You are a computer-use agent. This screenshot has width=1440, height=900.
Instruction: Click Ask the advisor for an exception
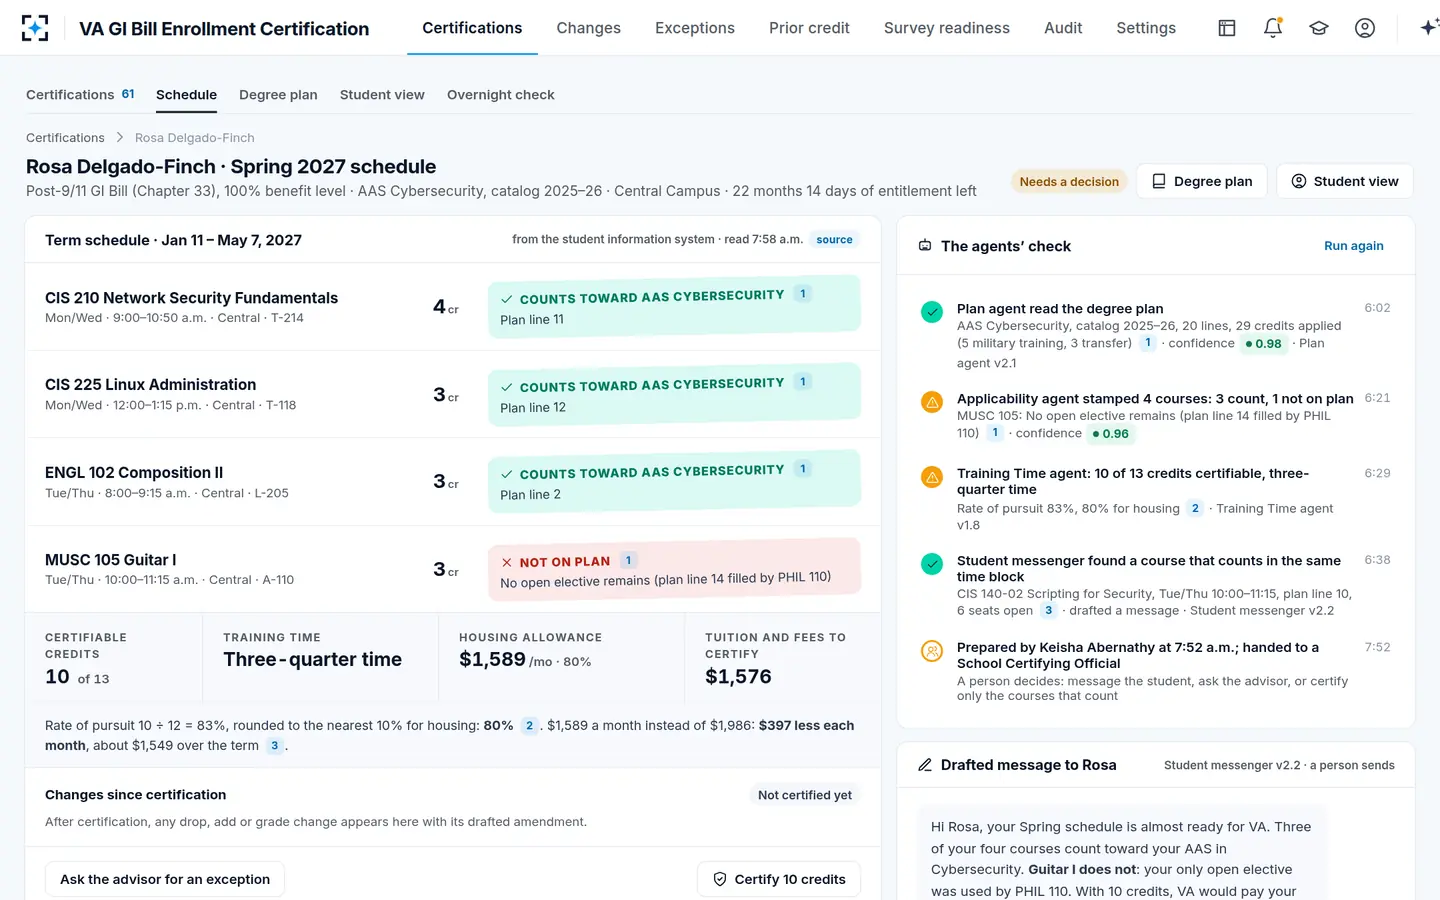[x=165, y=879]
